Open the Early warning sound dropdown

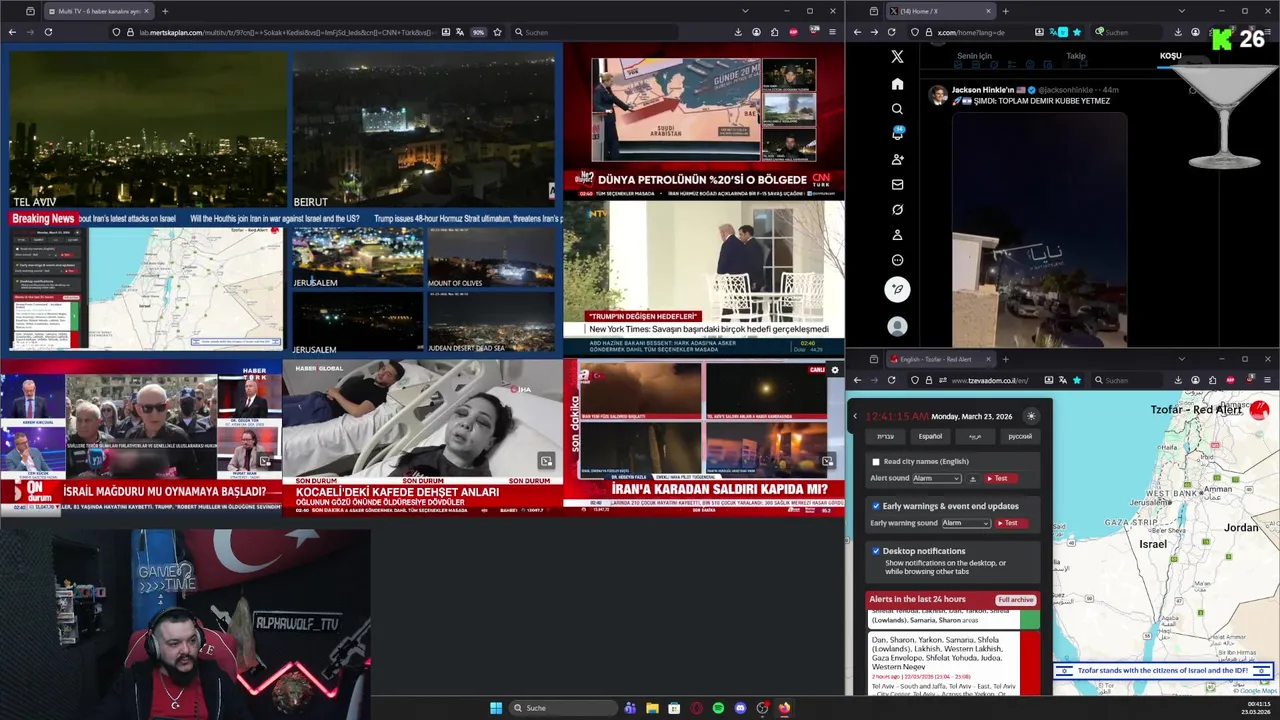click(966, 523)
